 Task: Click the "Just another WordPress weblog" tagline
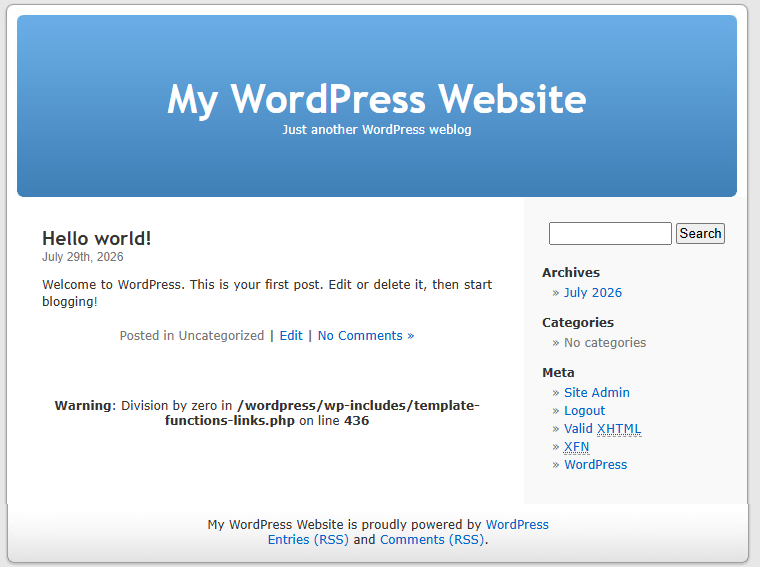tap(377, 130)
